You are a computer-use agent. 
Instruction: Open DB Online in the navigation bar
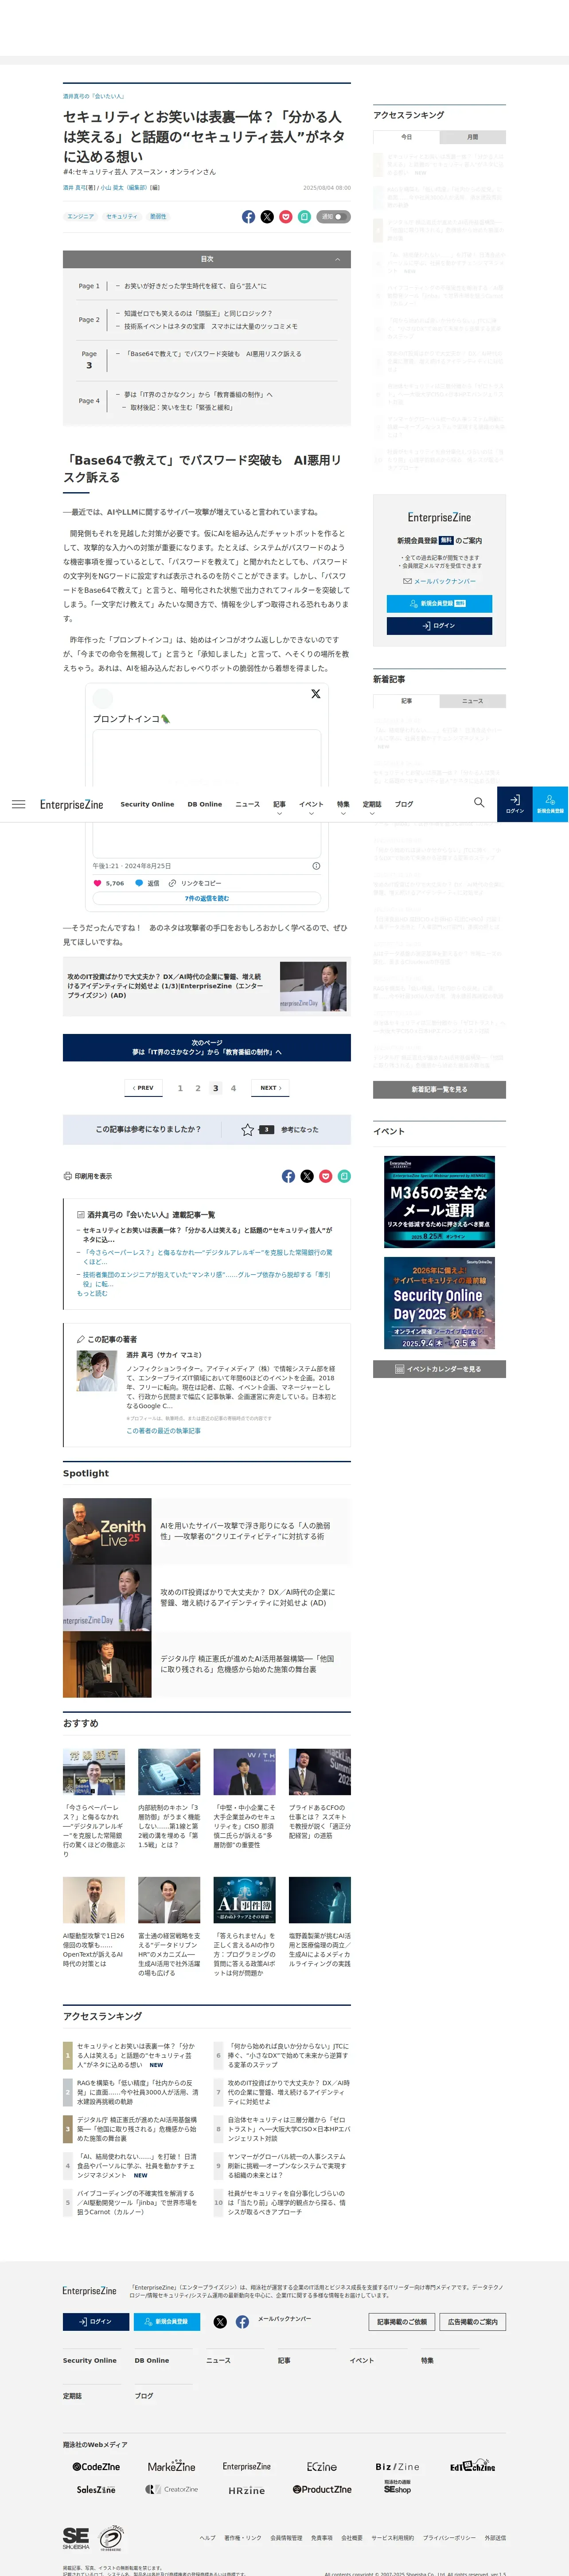pos(205,804)
